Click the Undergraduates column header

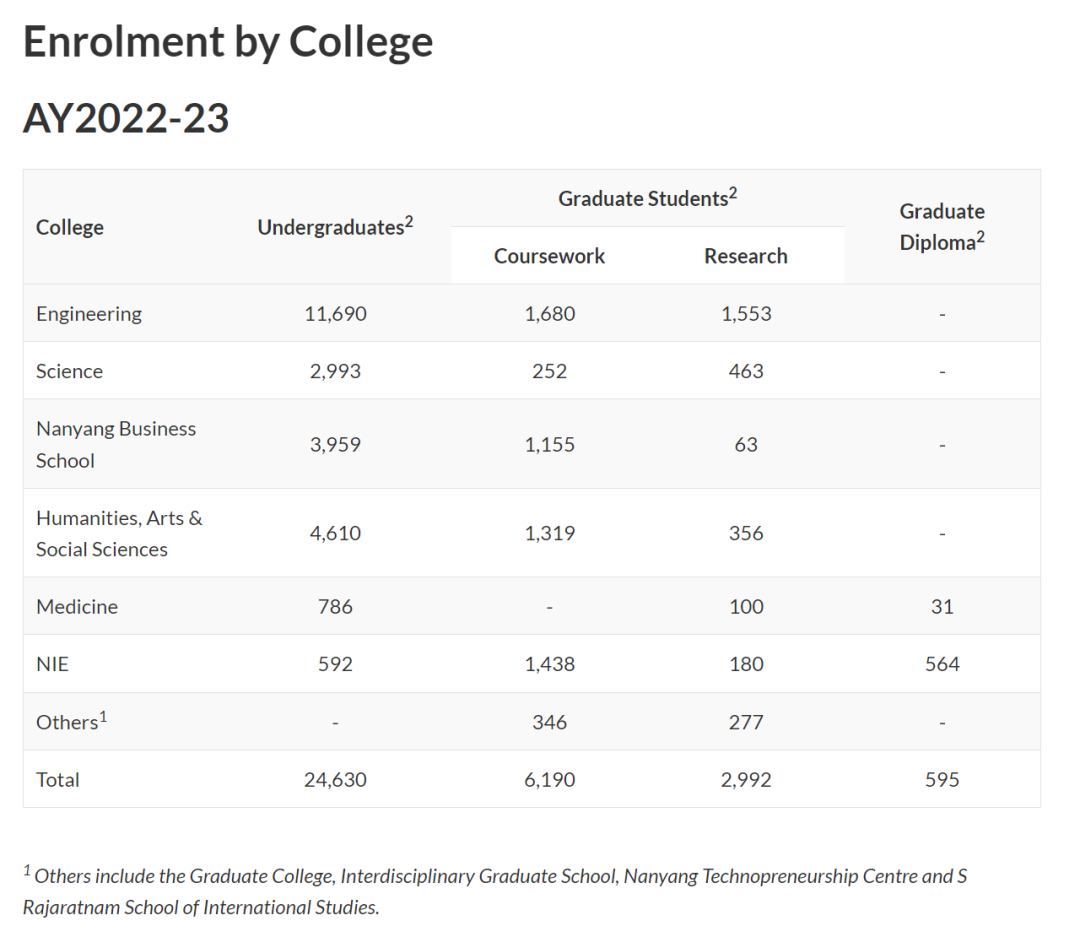(335, 228)
